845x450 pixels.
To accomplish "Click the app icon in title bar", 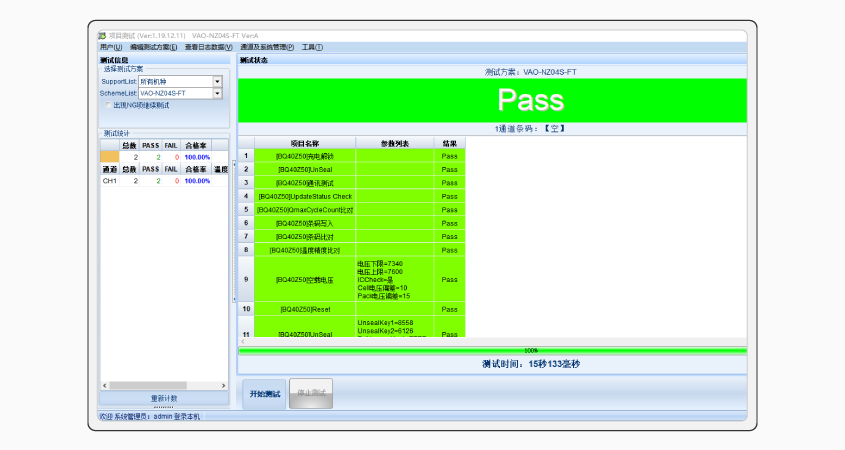I will click(x=102, y=36).
